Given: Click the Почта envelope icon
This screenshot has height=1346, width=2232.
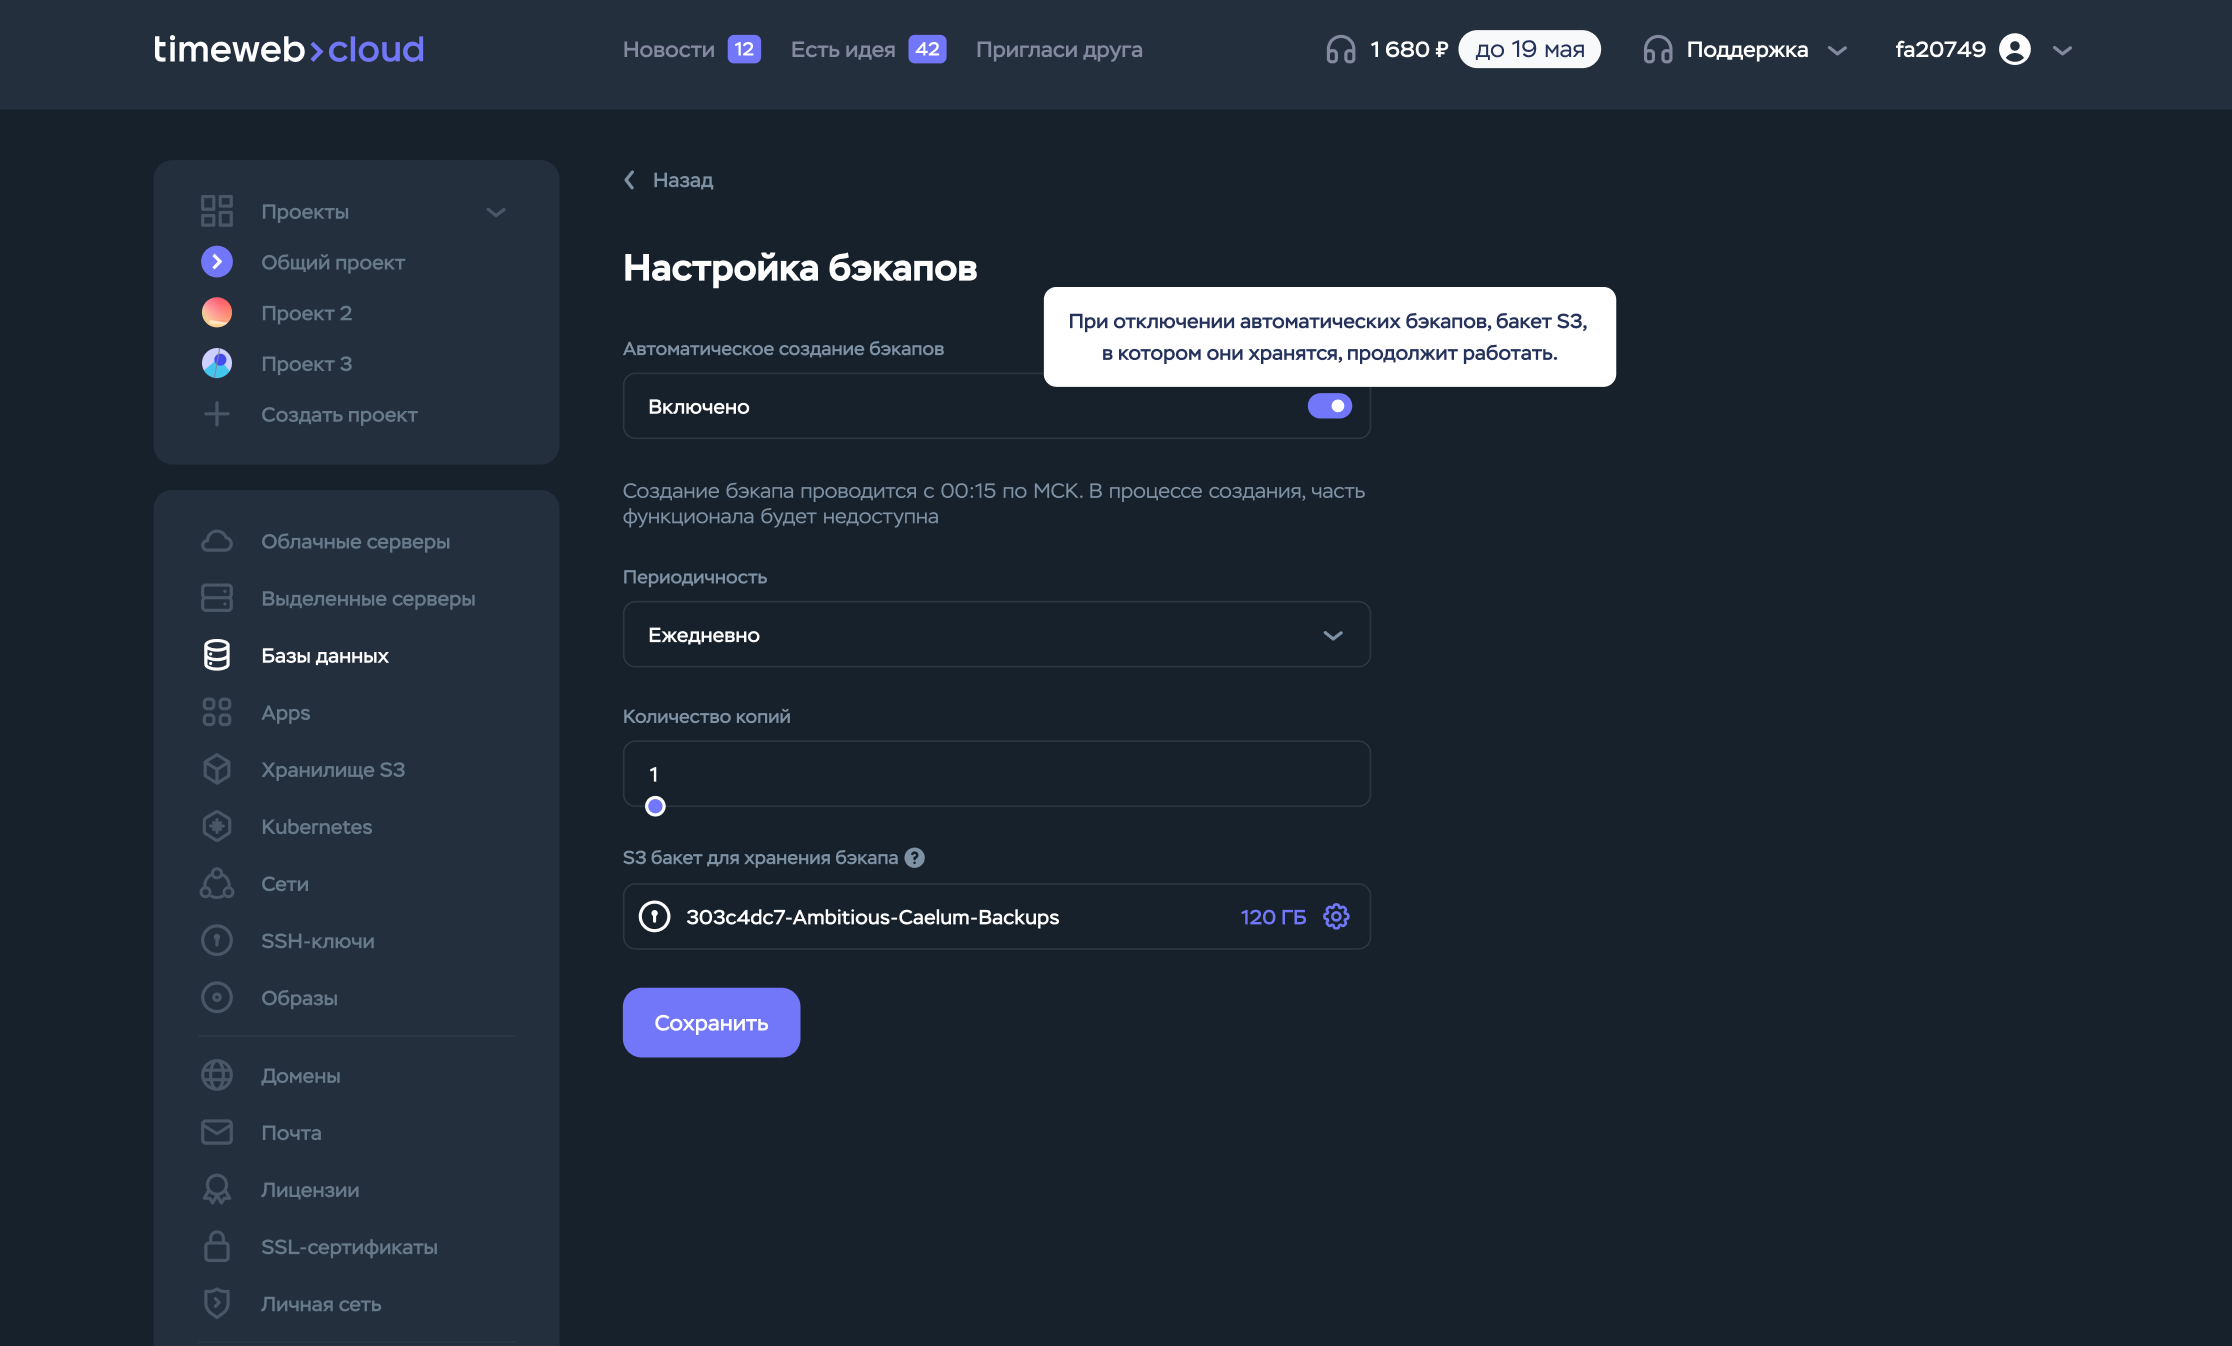Looking at the screenshot, I should [217, 1132].
